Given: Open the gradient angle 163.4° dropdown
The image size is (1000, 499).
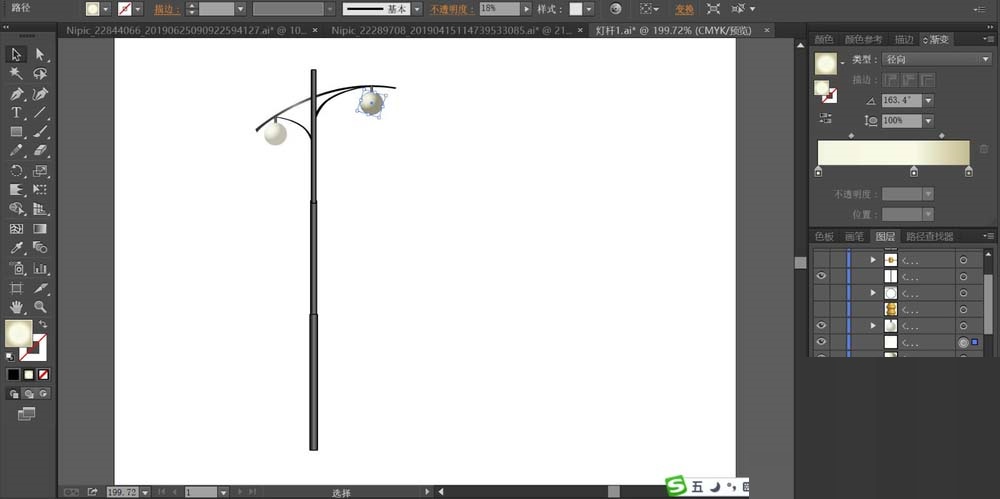Looking at the screenshot, I should tap(929, 100).
